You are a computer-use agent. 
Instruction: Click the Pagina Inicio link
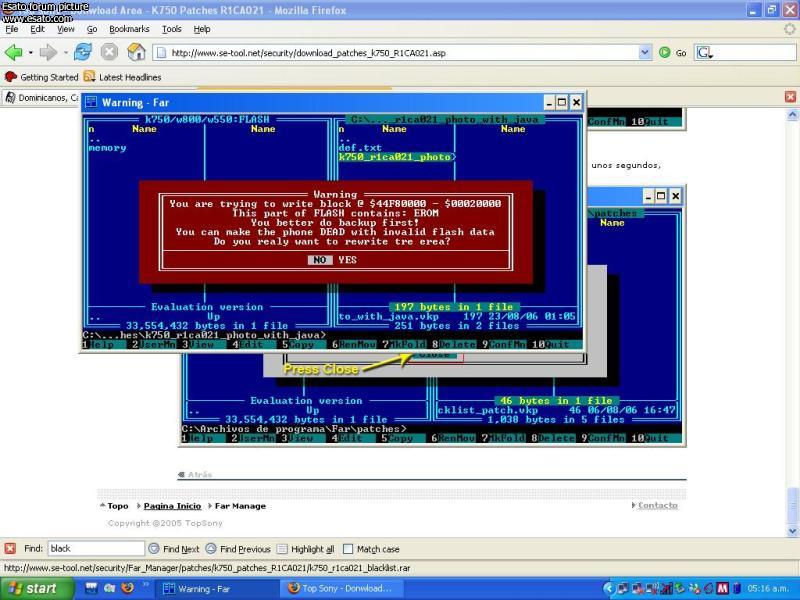(x=172, y=506)
